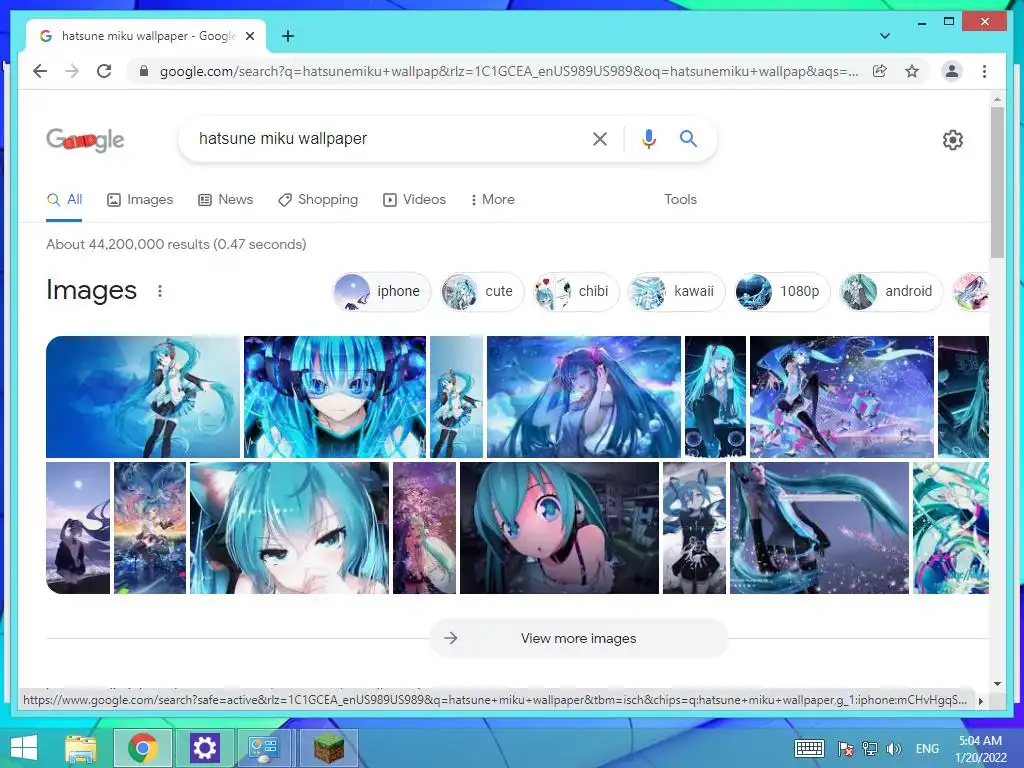This screenshot has width=1024, height=768.
Task: Switch to the Videos tab
Action: 415,199
